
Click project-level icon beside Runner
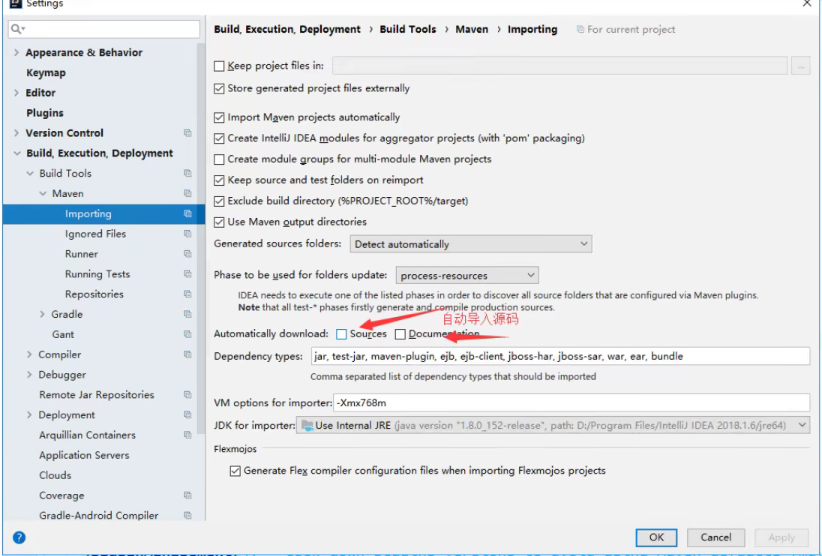tap(188, 254)
